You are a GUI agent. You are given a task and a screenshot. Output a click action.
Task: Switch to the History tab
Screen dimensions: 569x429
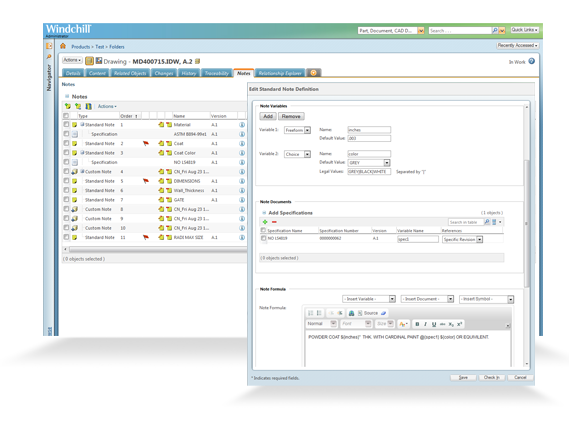[x=189, y=73]
